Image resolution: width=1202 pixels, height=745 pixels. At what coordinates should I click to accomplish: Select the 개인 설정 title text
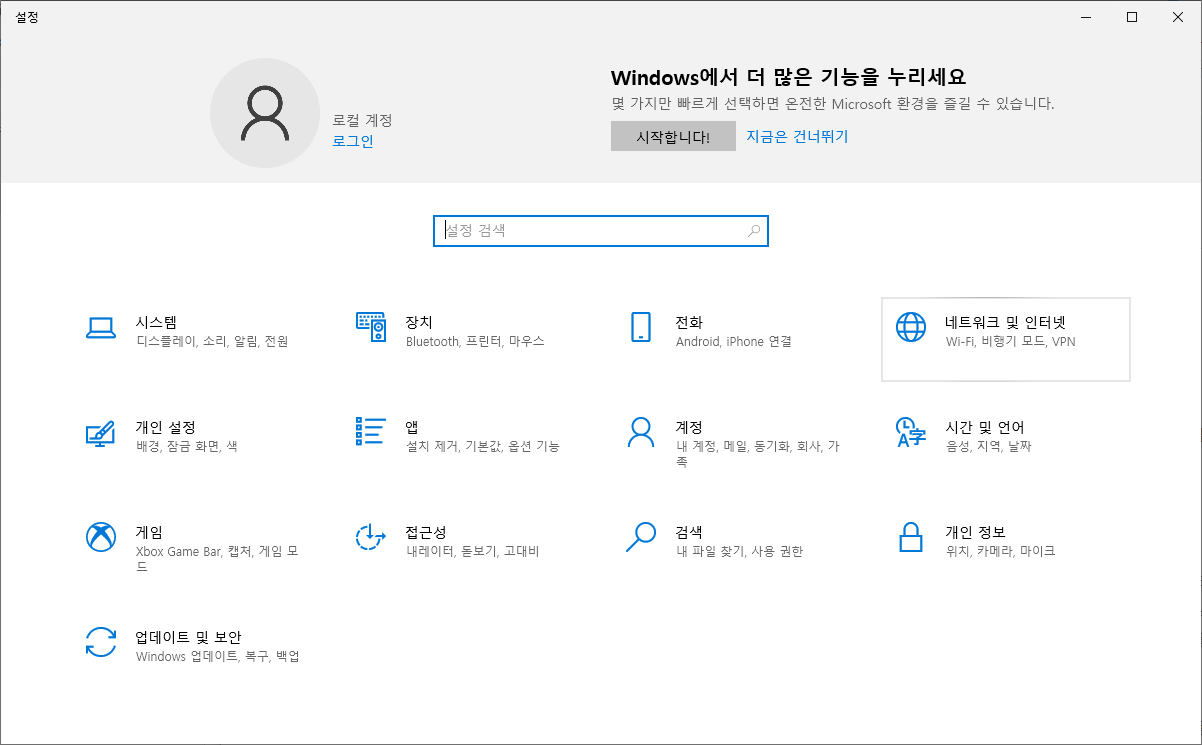tap(165, 427)
